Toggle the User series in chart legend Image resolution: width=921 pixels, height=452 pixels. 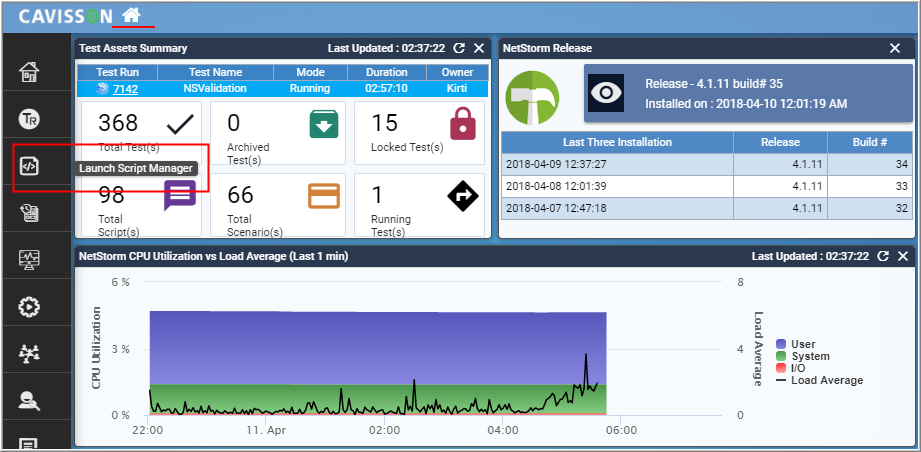pos(796,344)
